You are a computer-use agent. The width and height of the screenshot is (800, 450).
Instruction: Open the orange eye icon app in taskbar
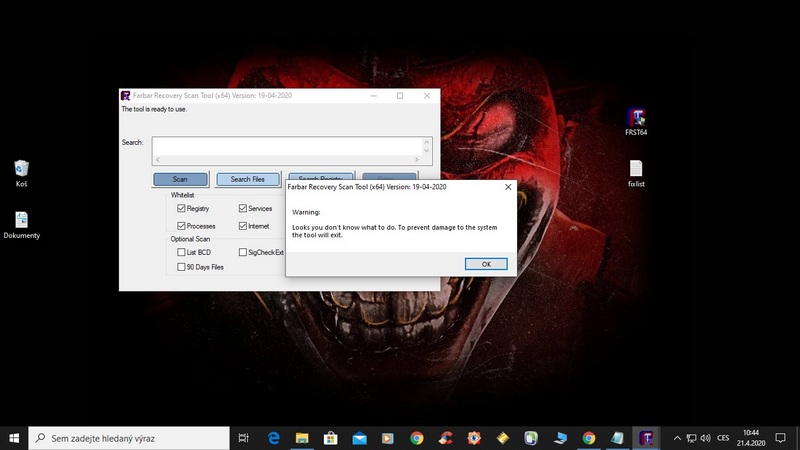pyautogui.click(x=474, y=438)
